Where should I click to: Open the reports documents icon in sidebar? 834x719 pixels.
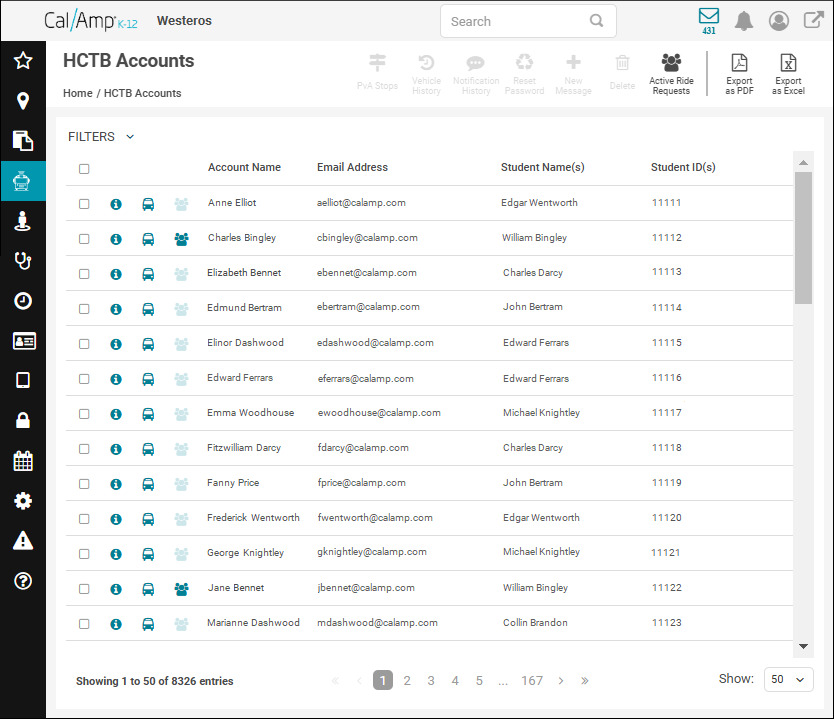pyautogui.click(x=23, y=141)
